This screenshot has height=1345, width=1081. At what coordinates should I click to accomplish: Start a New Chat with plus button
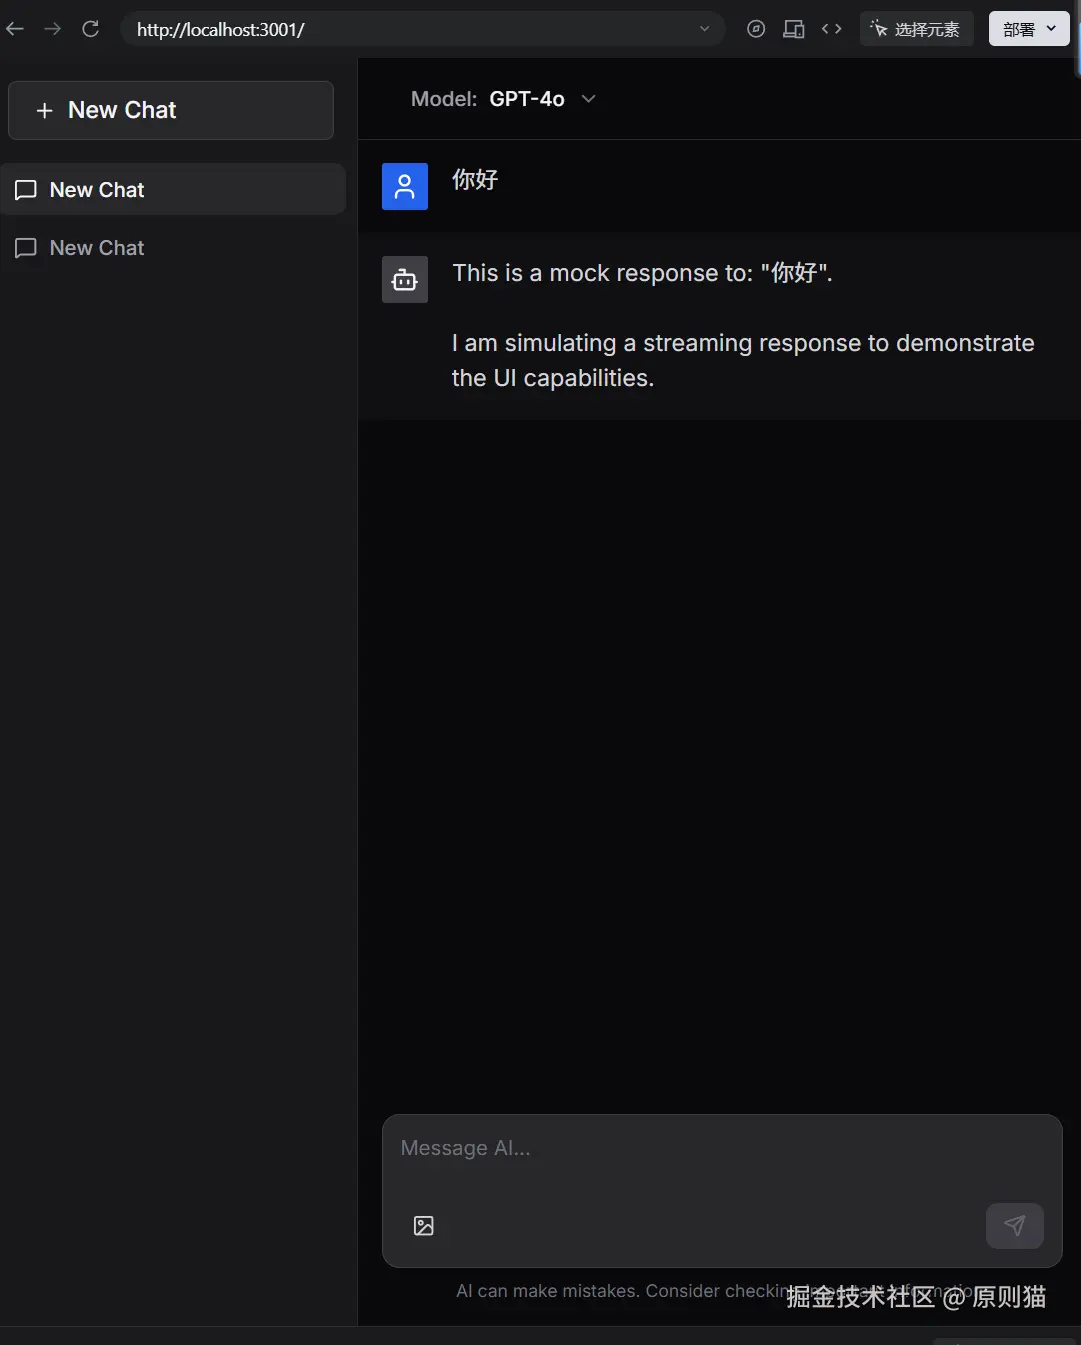(171, 110)
